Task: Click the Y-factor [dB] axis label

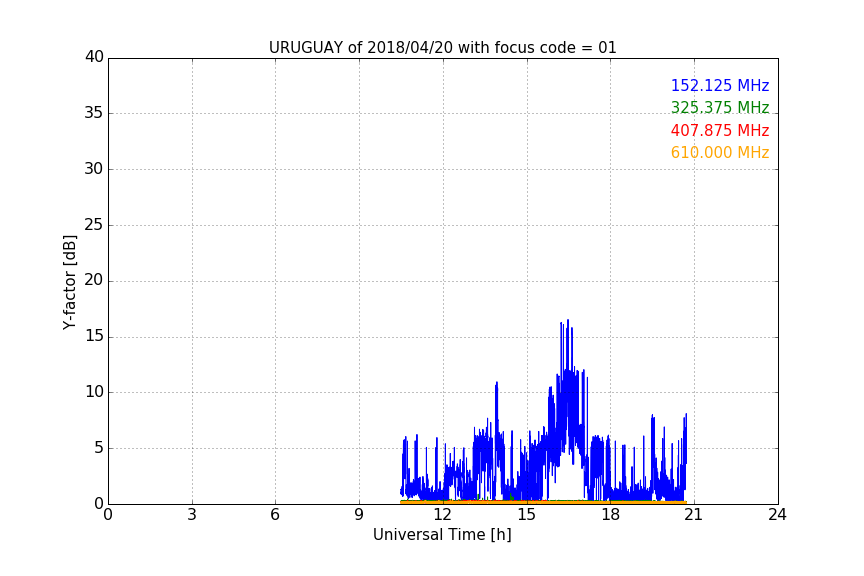Action: point(69,282)
